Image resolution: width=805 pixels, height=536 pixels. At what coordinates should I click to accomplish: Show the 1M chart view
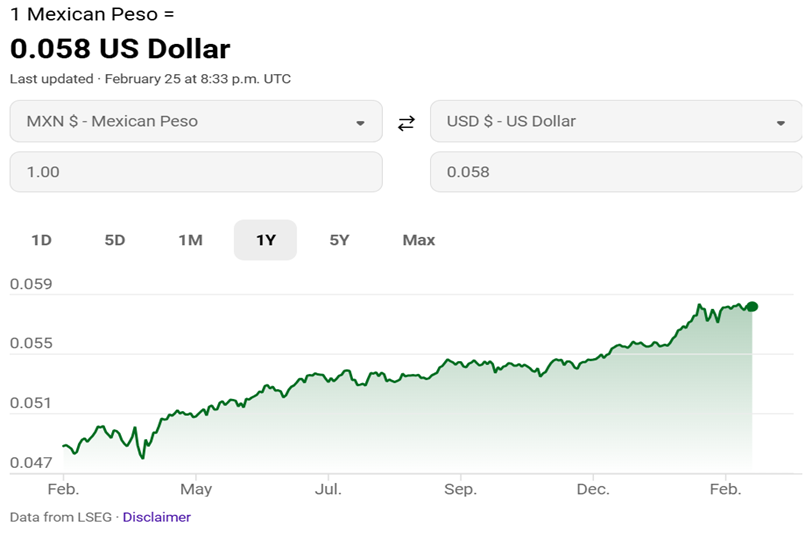pyautogui.click(x=190, y=240)
